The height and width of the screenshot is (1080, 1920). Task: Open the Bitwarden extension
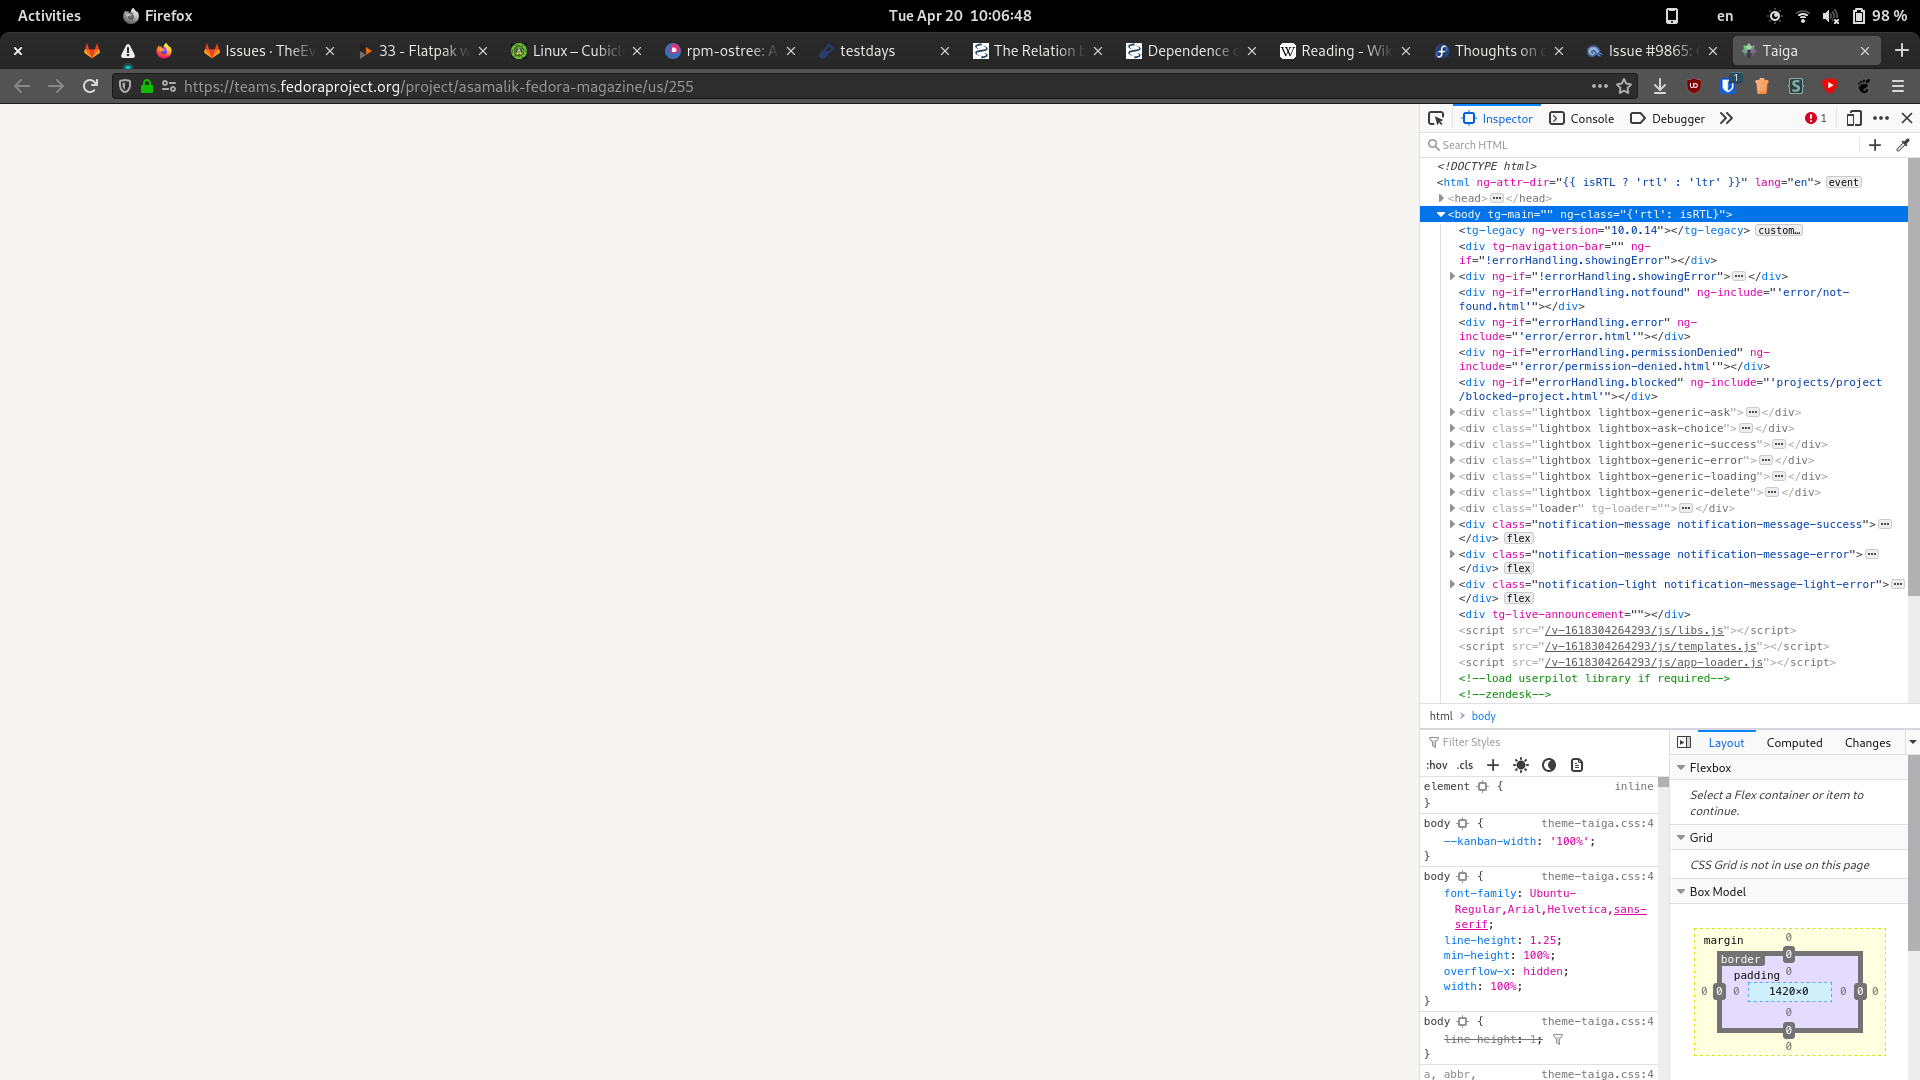point(1728,86)
